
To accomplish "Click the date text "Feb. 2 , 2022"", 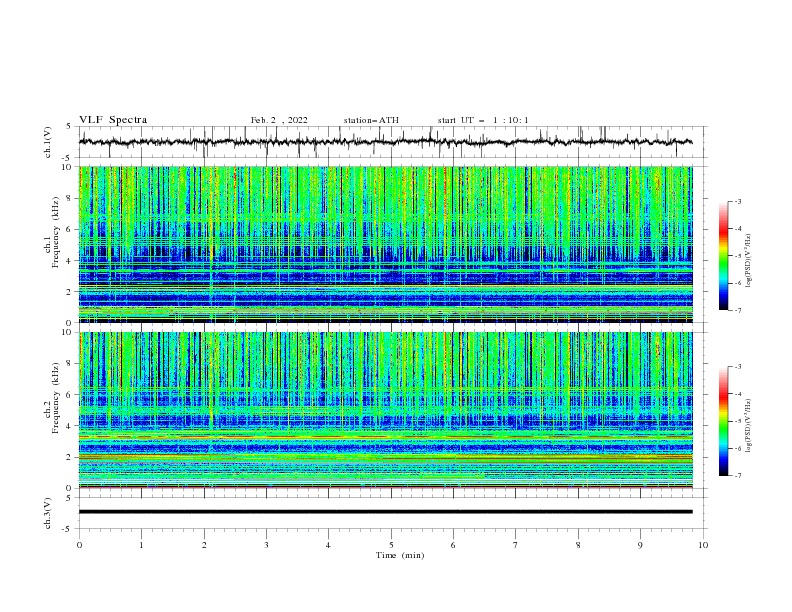I will (279, 120).
